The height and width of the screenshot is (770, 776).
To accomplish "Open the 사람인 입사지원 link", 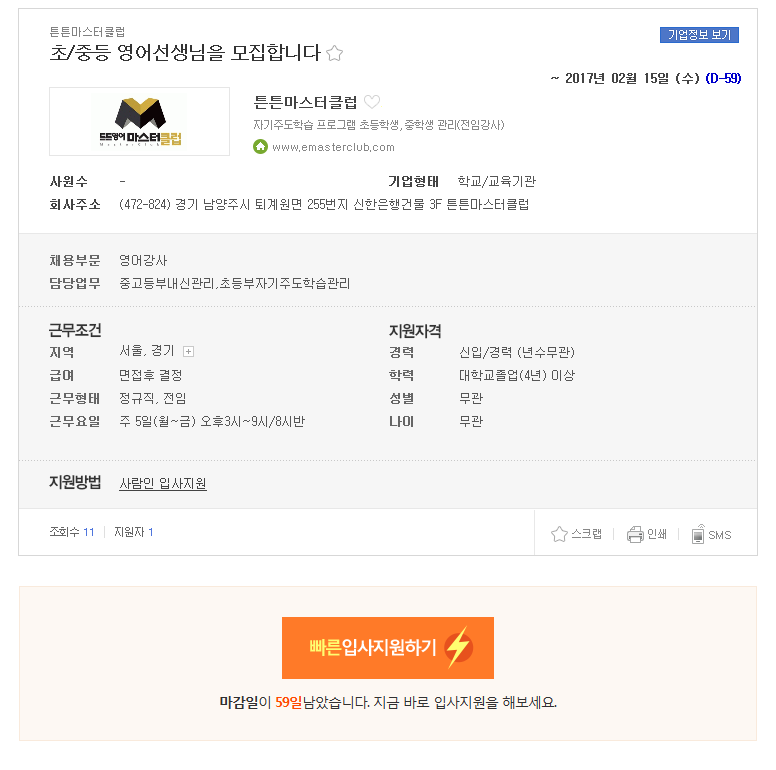I will (x=163, y=483).
